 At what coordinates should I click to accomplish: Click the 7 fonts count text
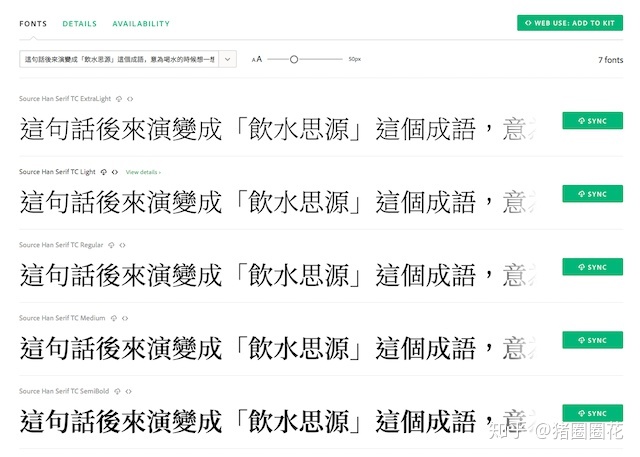[x=611, y=60]
